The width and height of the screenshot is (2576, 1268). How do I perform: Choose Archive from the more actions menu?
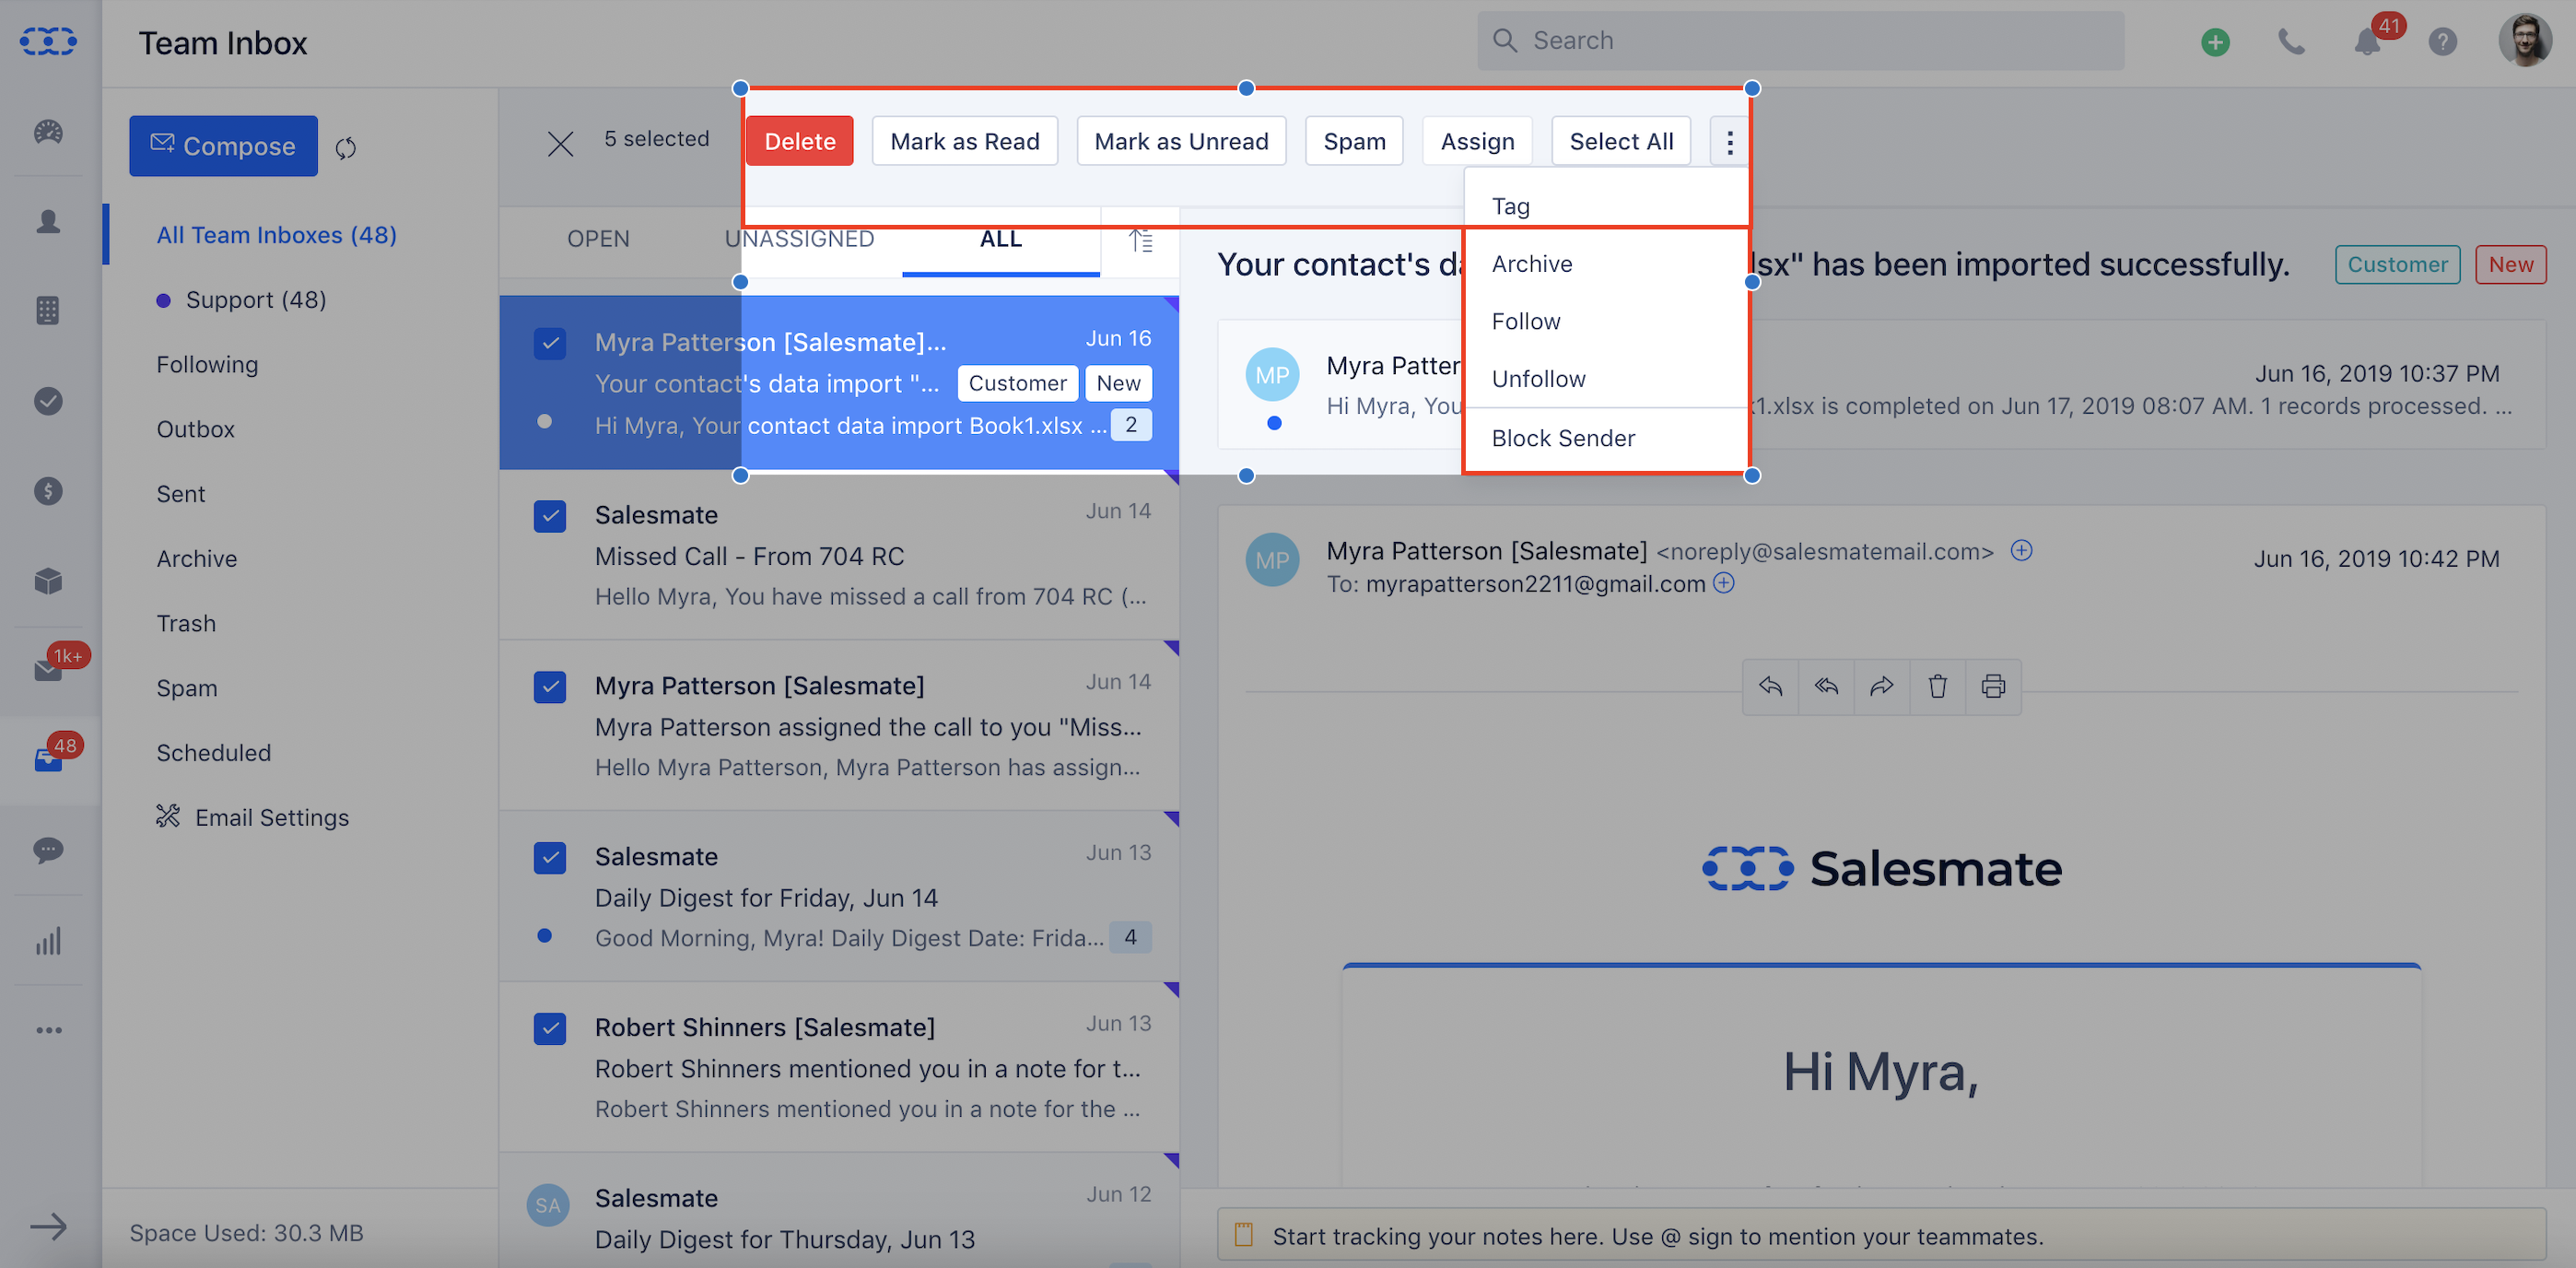[1606, 264]
